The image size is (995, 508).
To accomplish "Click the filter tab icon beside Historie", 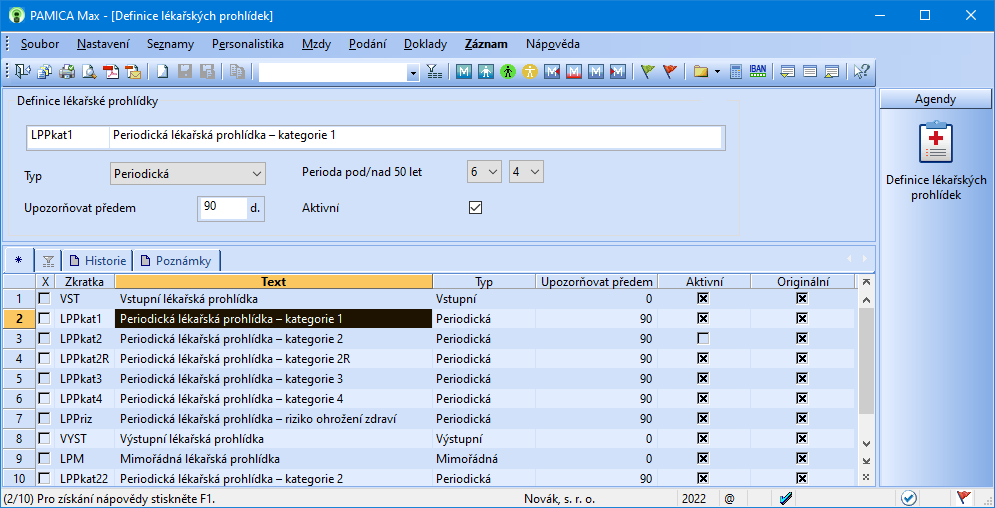I will point(48,260).
